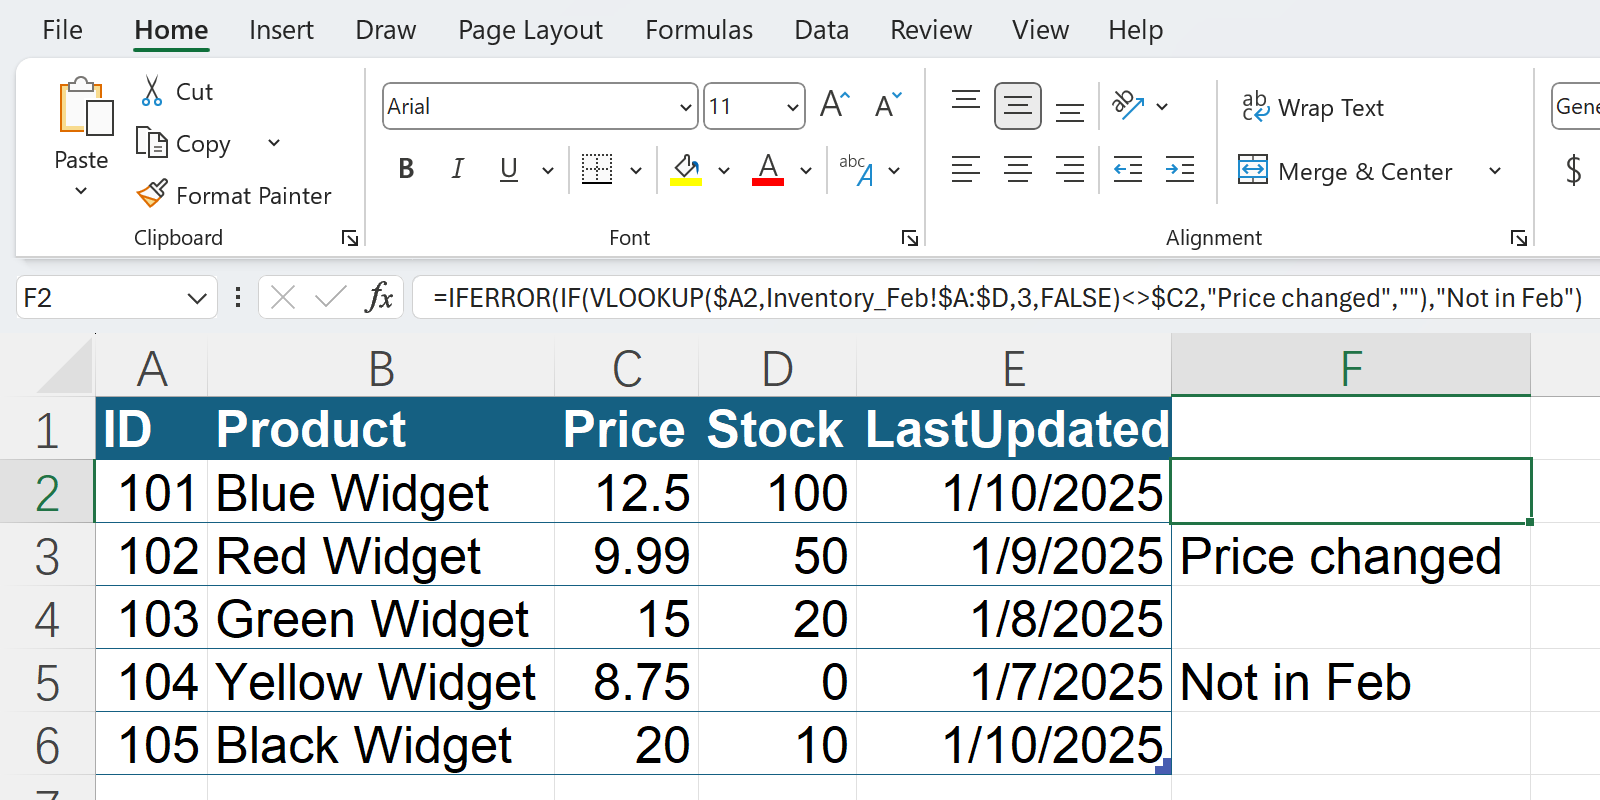Decrease font size with the smaller A icon

tap(887, 105)
